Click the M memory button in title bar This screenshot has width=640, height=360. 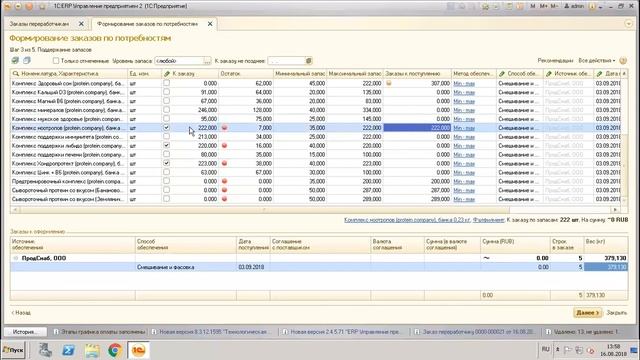533,6
